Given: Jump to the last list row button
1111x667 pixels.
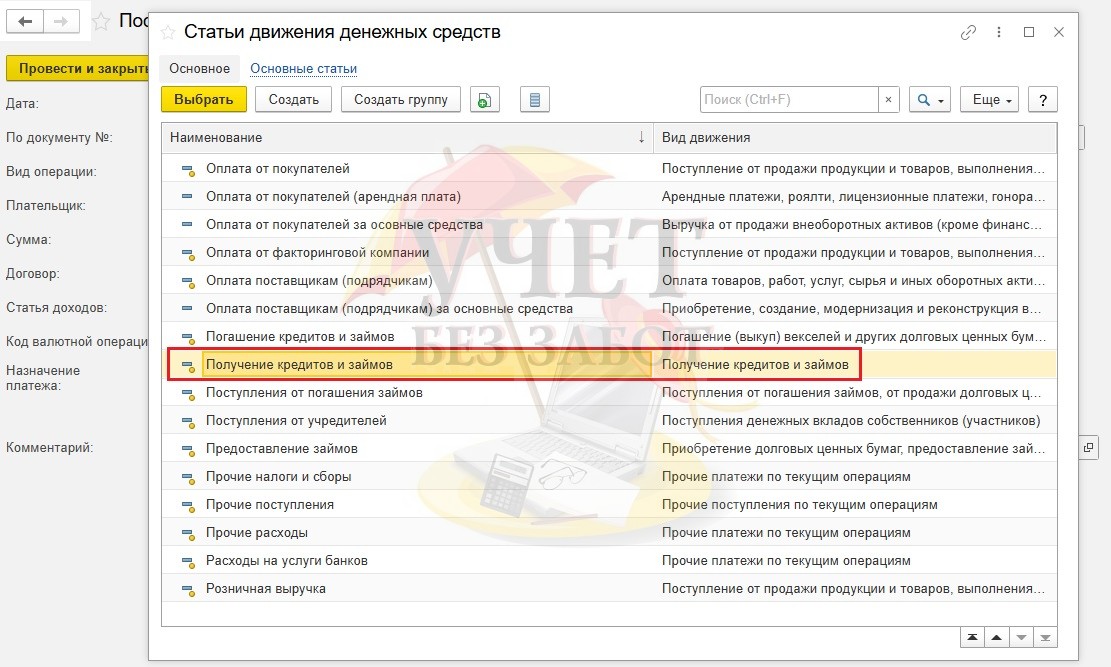Looking at the screenshot, I should [x=1044, y=637].
